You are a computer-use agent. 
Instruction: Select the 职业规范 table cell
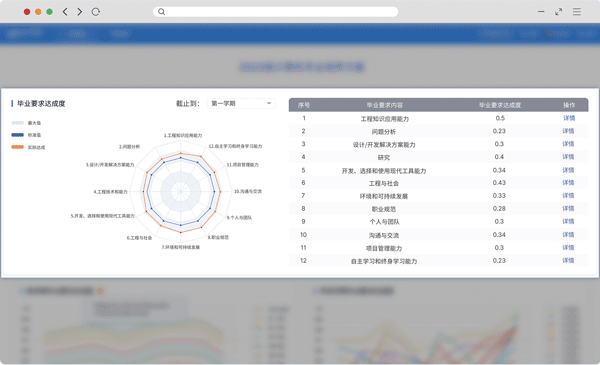(x=384, y=209)
